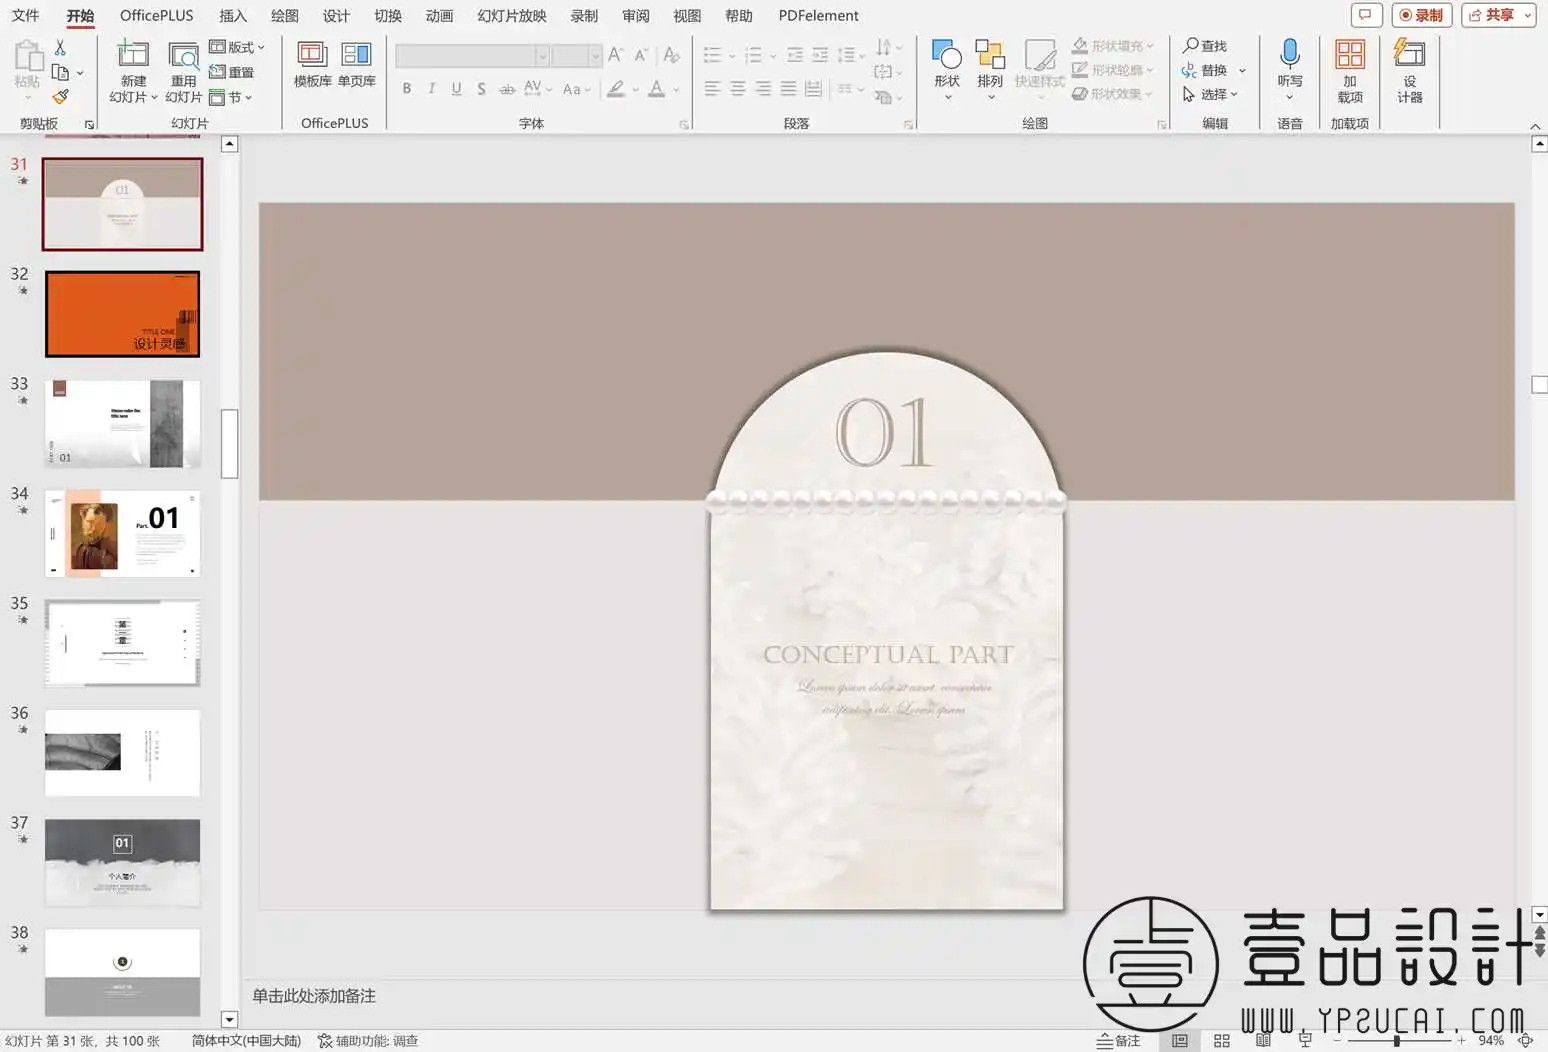The width and height of the screenshot is (1548, 1052).
Task: Click the Copy icon
Action: [60, 72]
